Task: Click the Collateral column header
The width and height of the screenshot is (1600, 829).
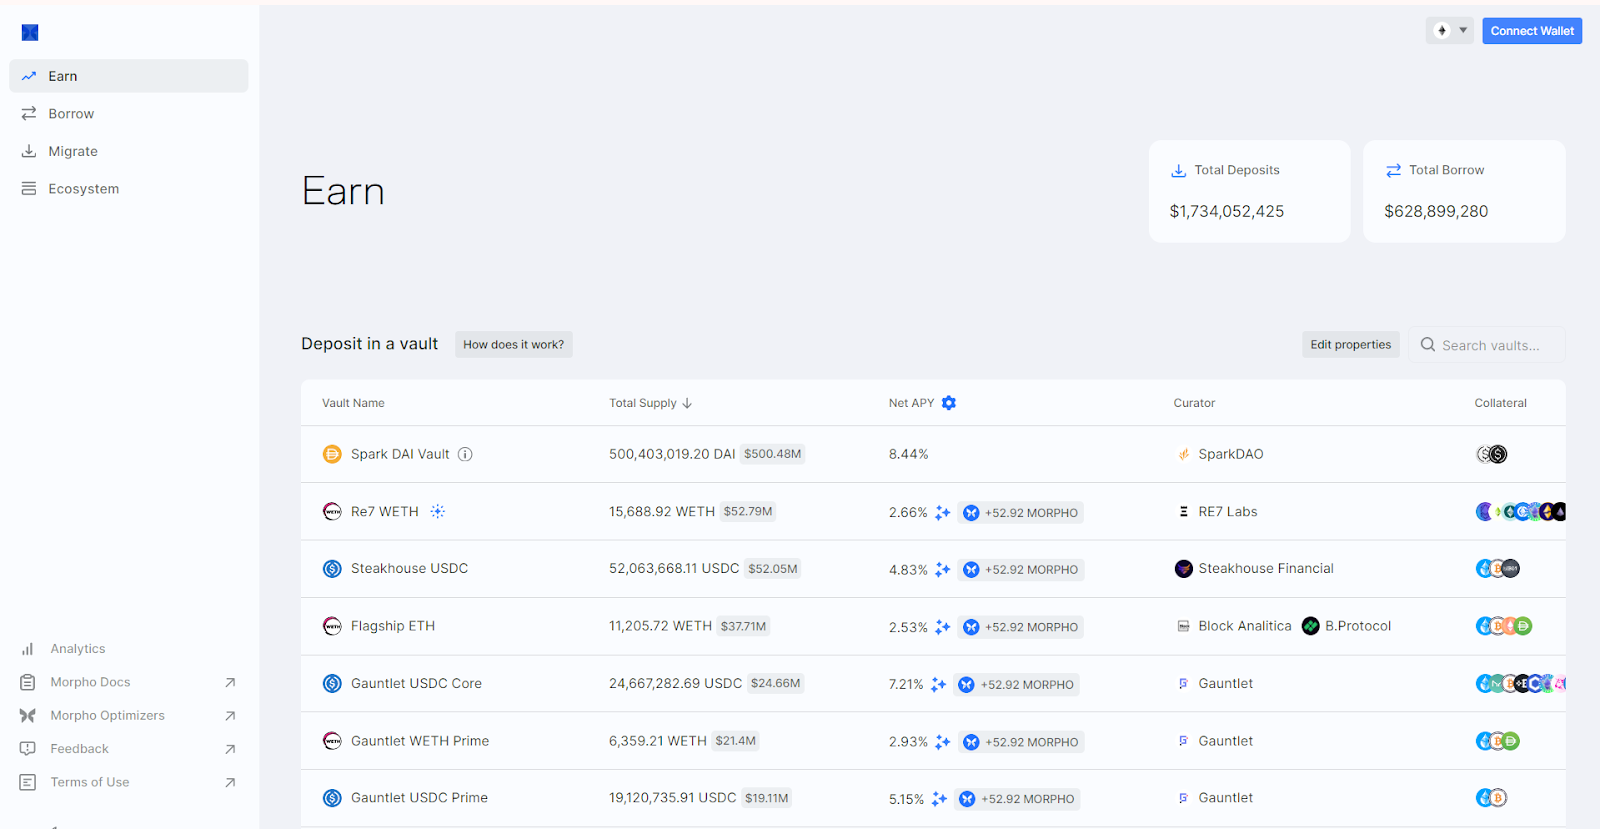Action: tap(1500, 403)
